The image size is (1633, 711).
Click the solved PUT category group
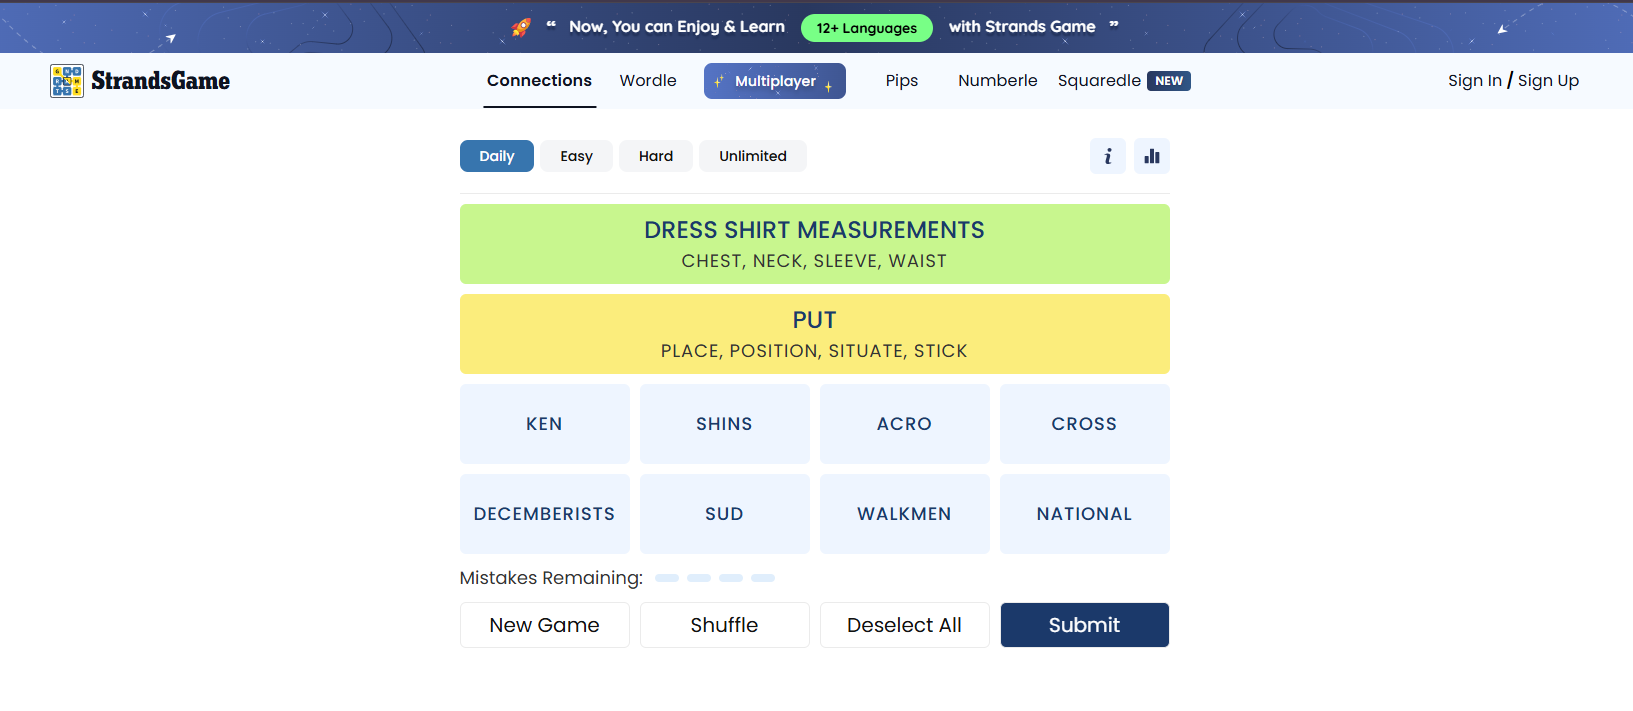coord(815,334)
